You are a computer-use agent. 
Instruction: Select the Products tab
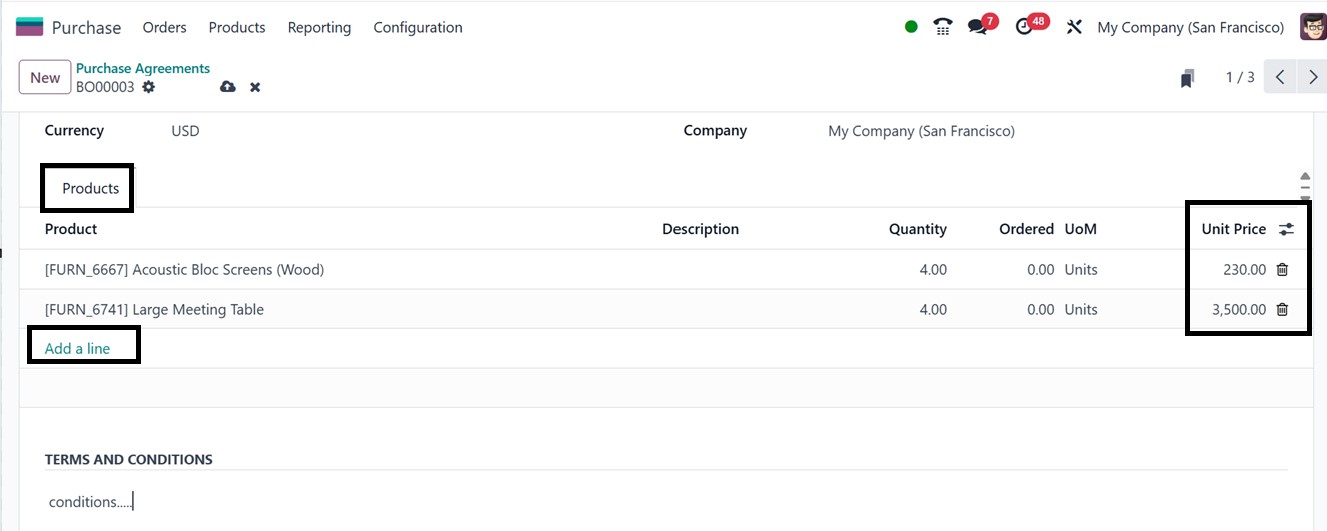coord(90,188)
